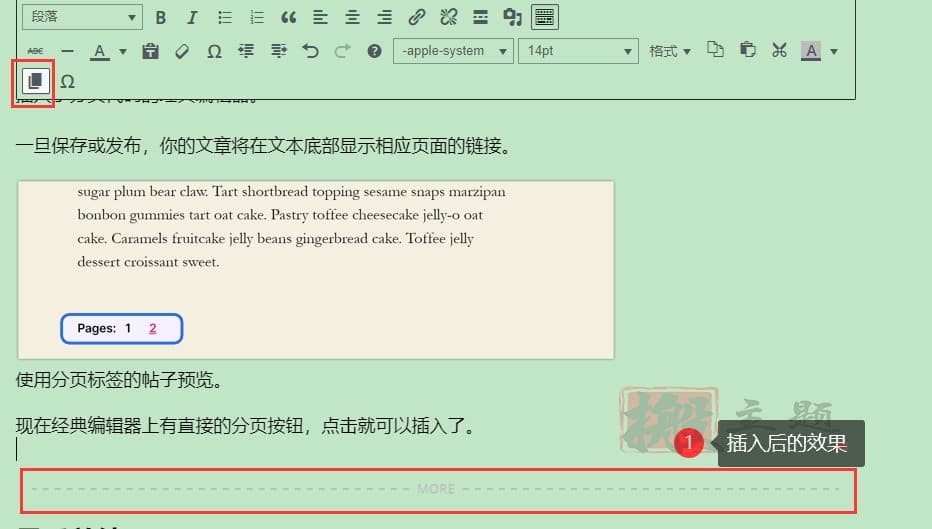
Task: Redo the last undone edit
Action: pyautogui.click(x=342, y=51)
